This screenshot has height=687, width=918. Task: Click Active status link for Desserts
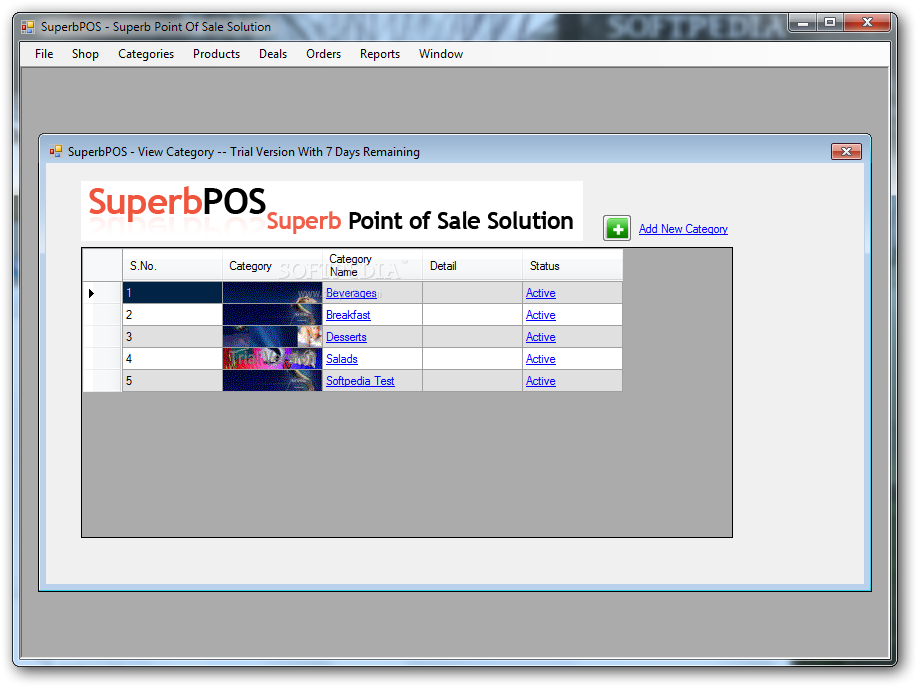(540, 337)
